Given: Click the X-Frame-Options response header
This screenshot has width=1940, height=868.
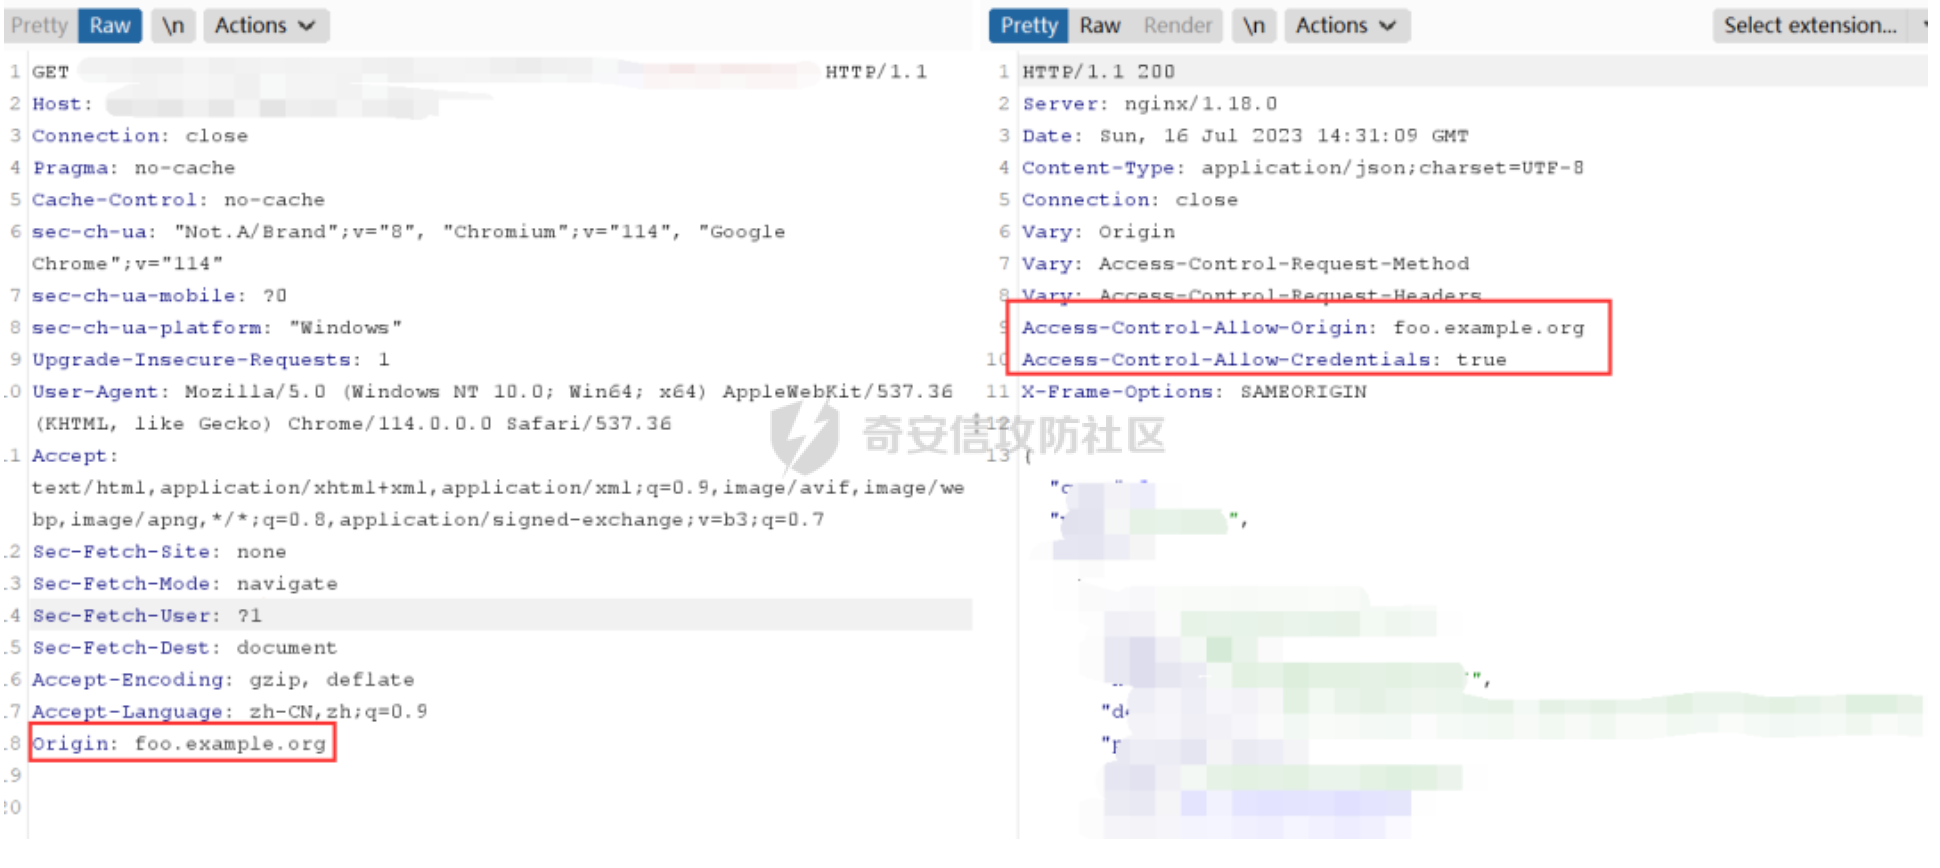Looking at the screenshot, I should click(x=1194, y=392).
